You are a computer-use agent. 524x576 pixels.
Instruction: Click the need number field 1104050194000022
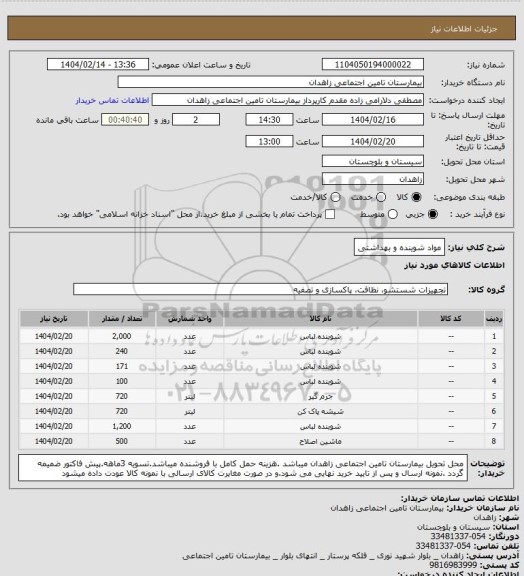[x=373, y=65]
